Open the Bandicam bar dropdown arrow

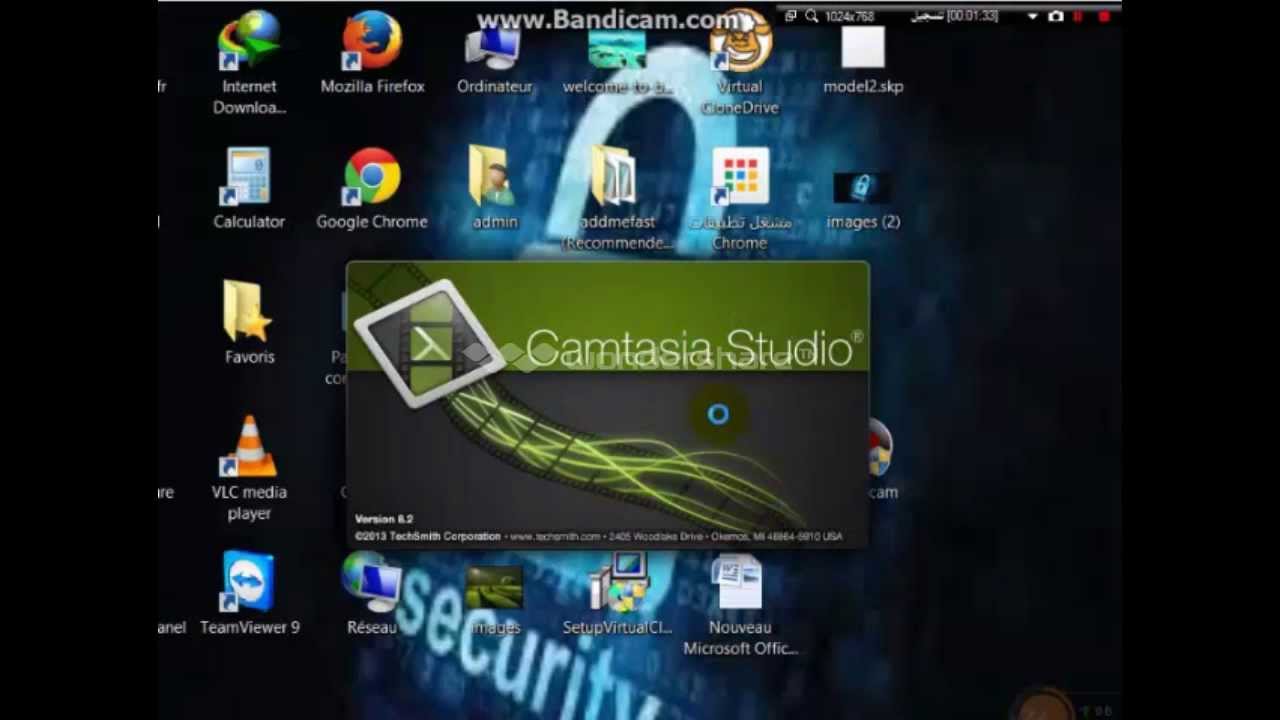(x=1033, y=17)
